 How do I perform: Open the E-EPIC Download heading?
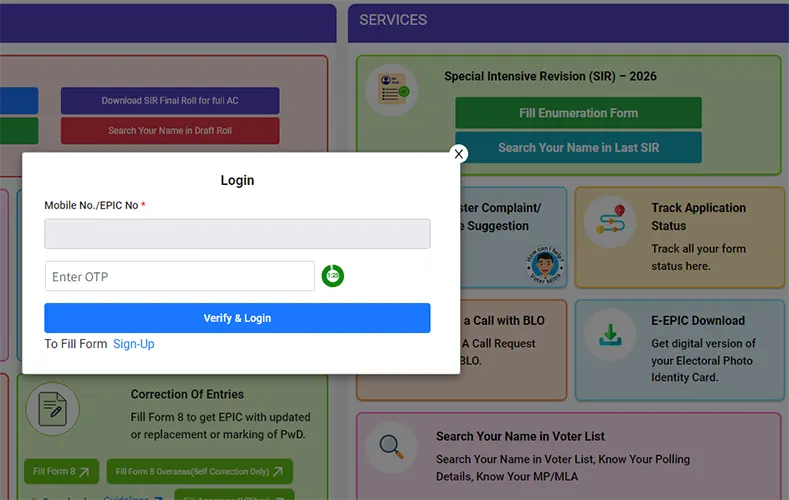[x=698, y=320]
